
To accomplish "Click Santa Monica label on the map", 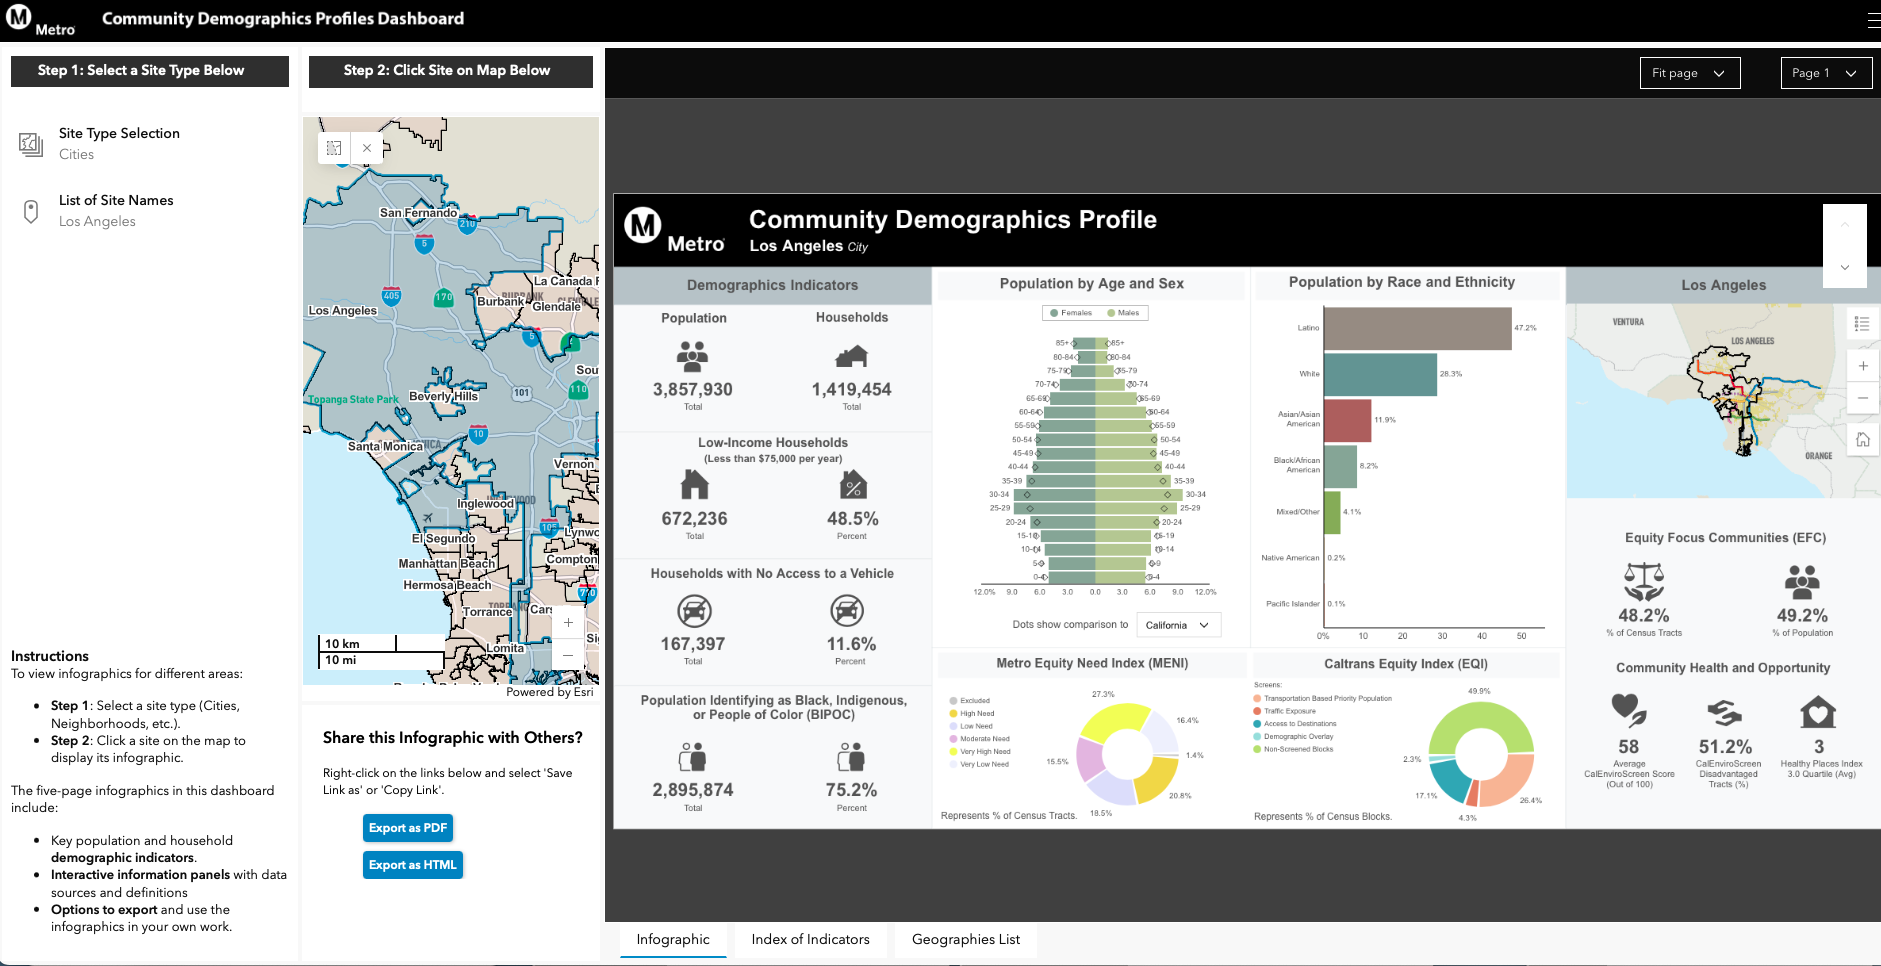I will 385,446.
